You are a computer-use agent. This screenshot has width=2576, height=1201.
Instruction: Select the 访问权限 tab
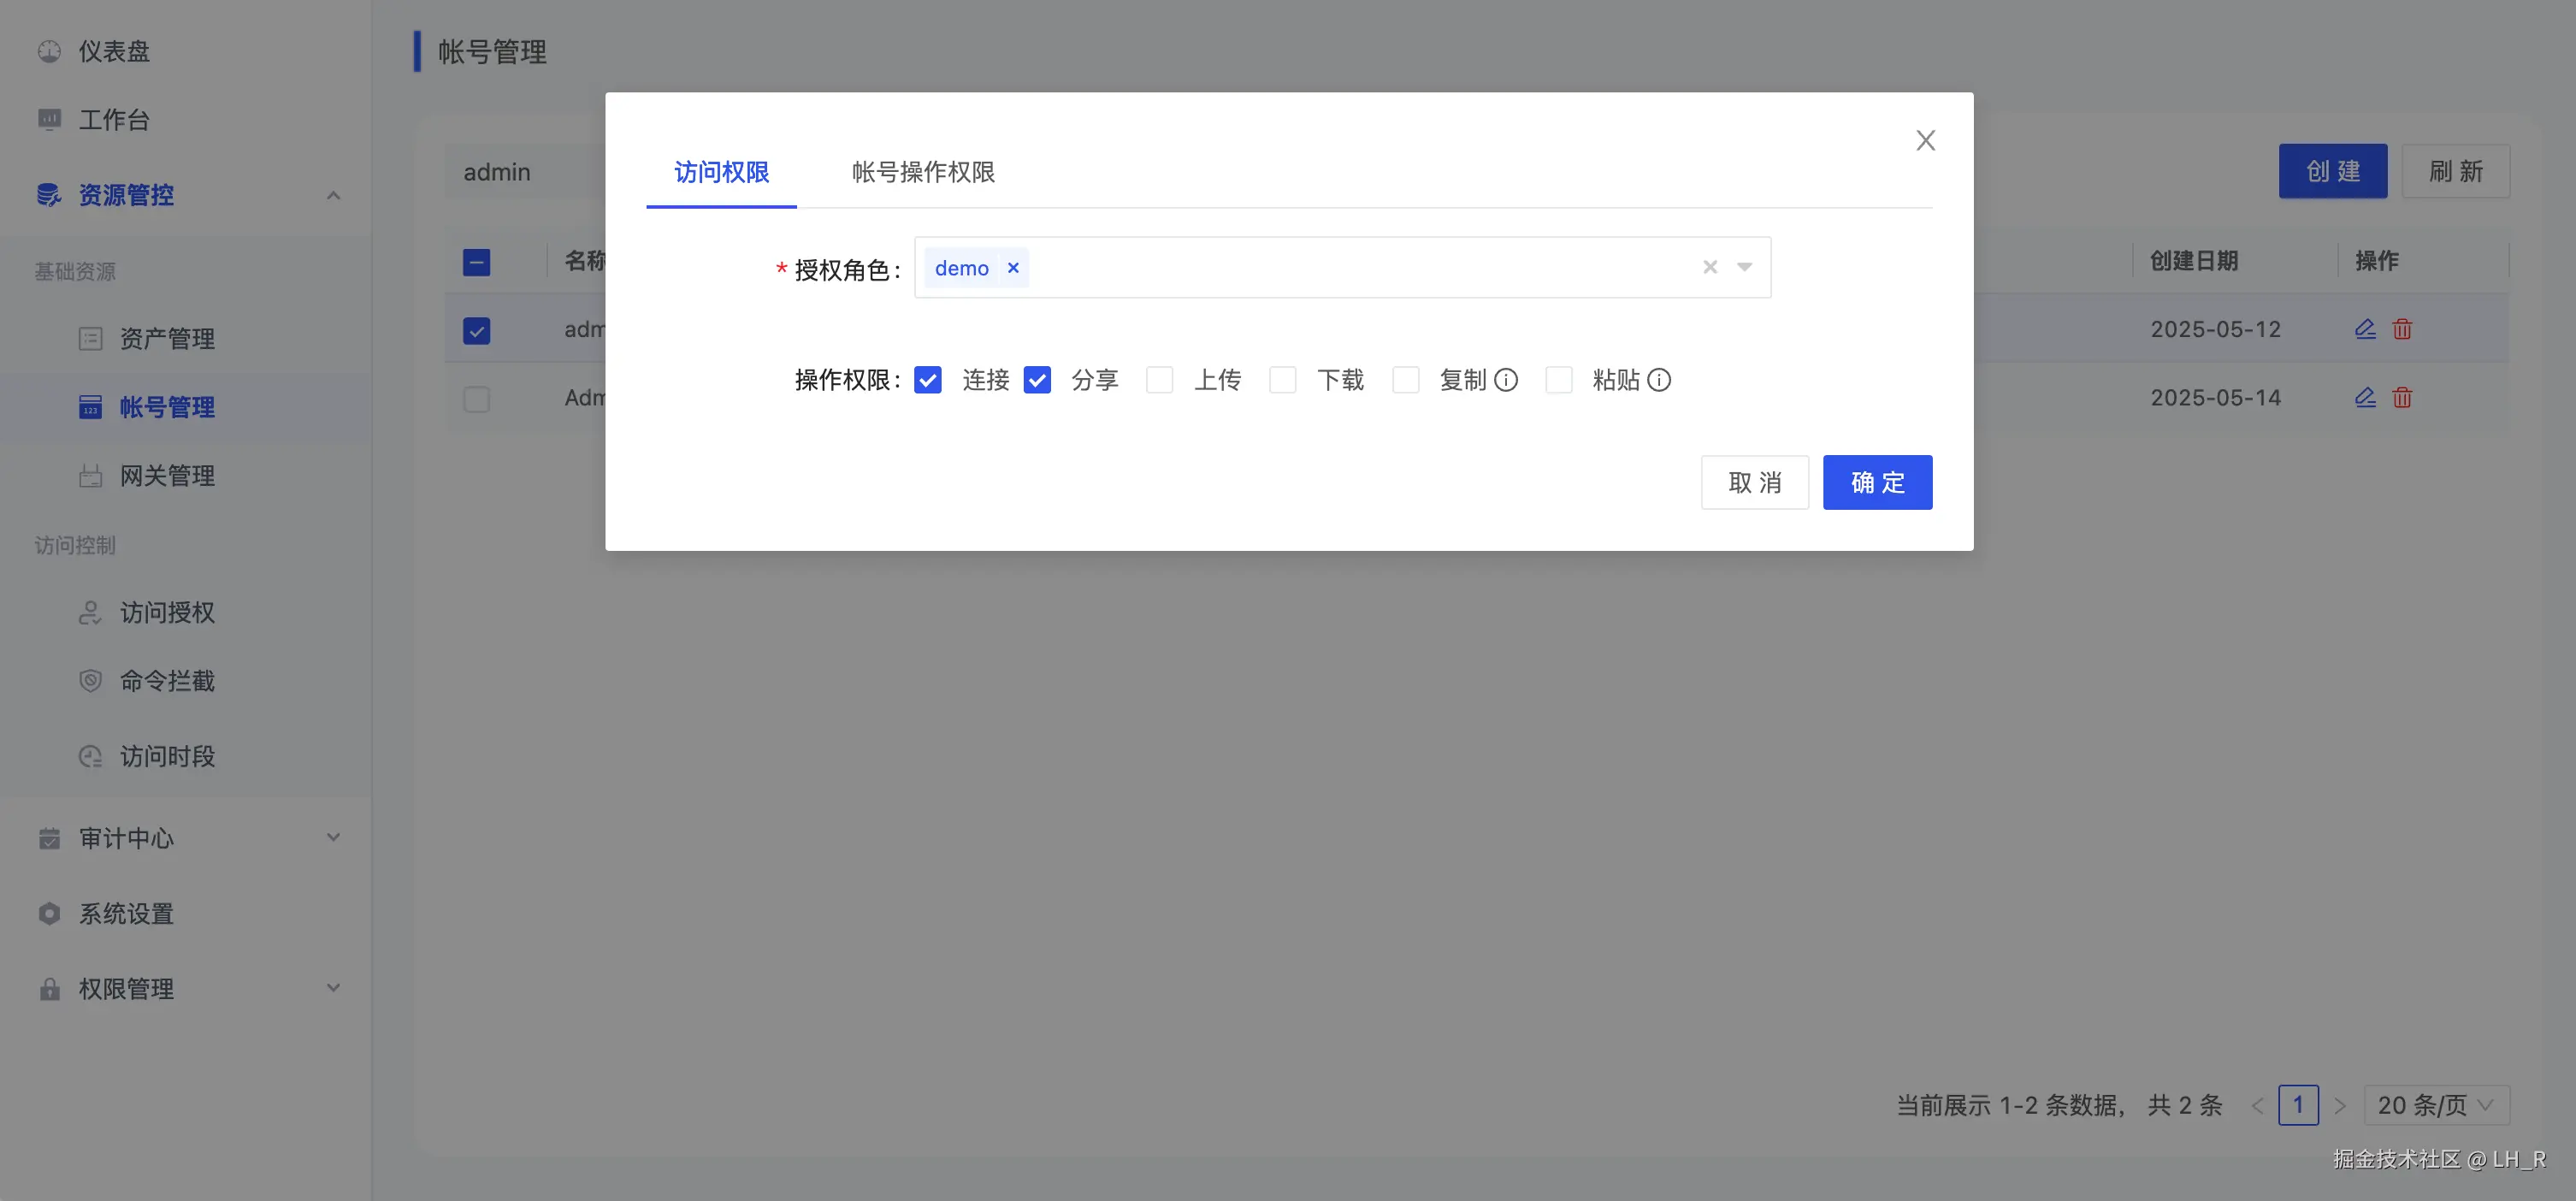click(721, 172)
